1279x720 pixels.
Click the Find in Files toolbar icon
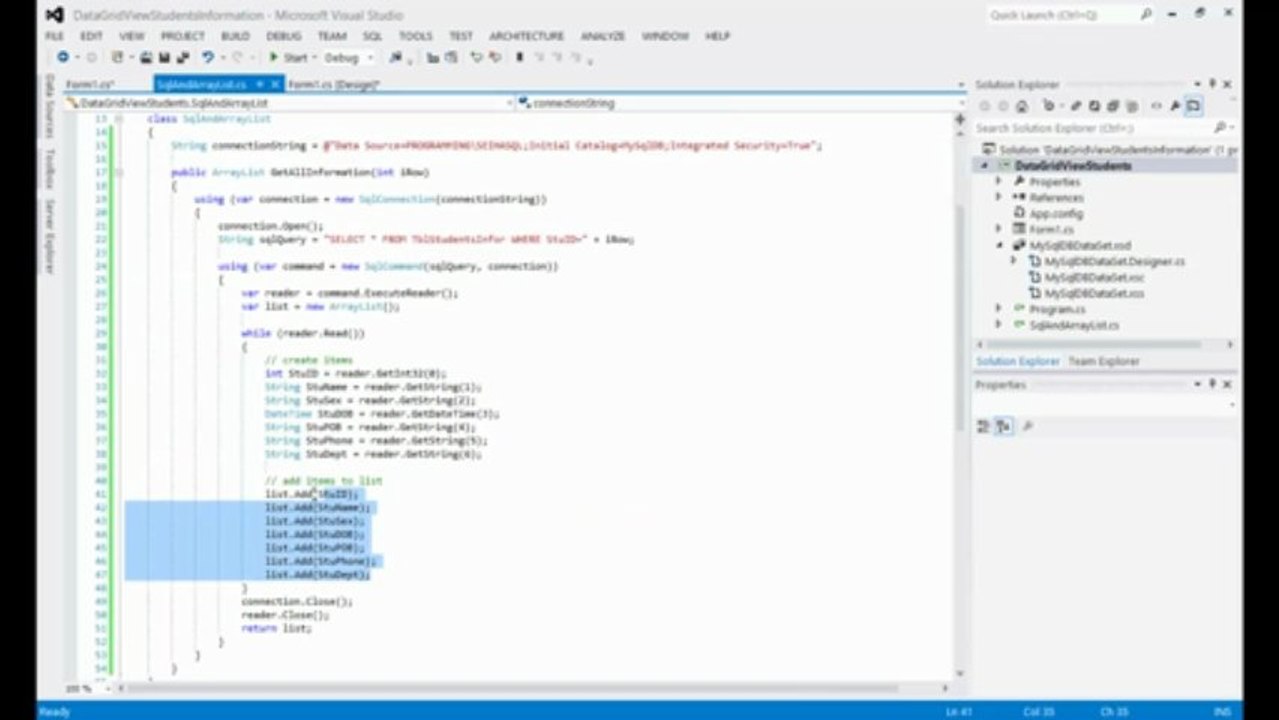(x=396, y=58)
